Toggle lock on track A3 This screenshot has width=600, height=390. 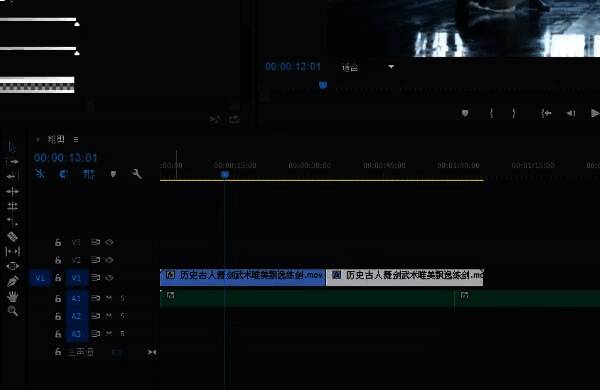58,334
